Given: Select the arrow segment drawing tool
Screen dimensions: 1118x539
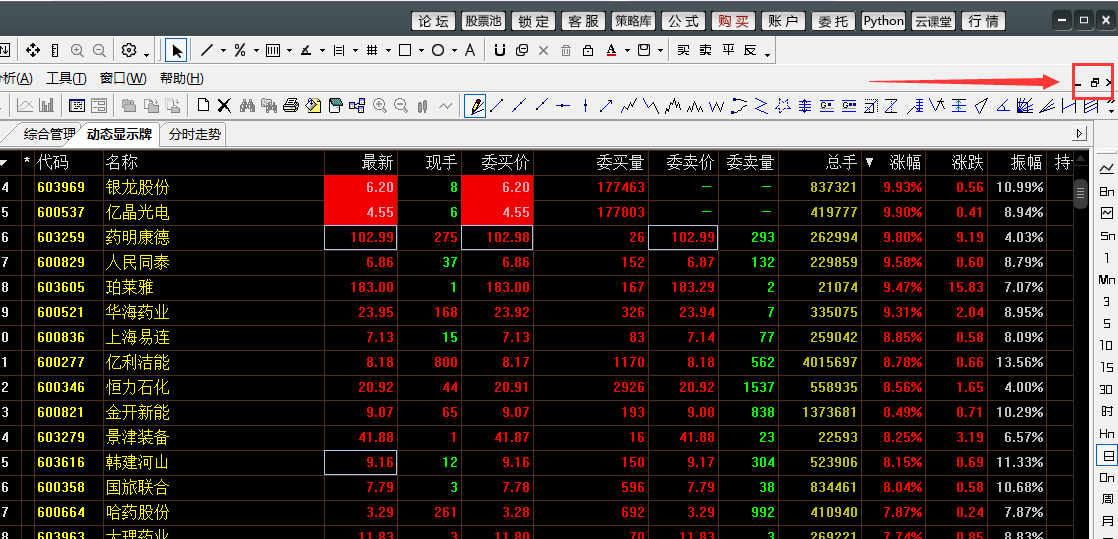Looking at the screenshot, I should point(606,106).
